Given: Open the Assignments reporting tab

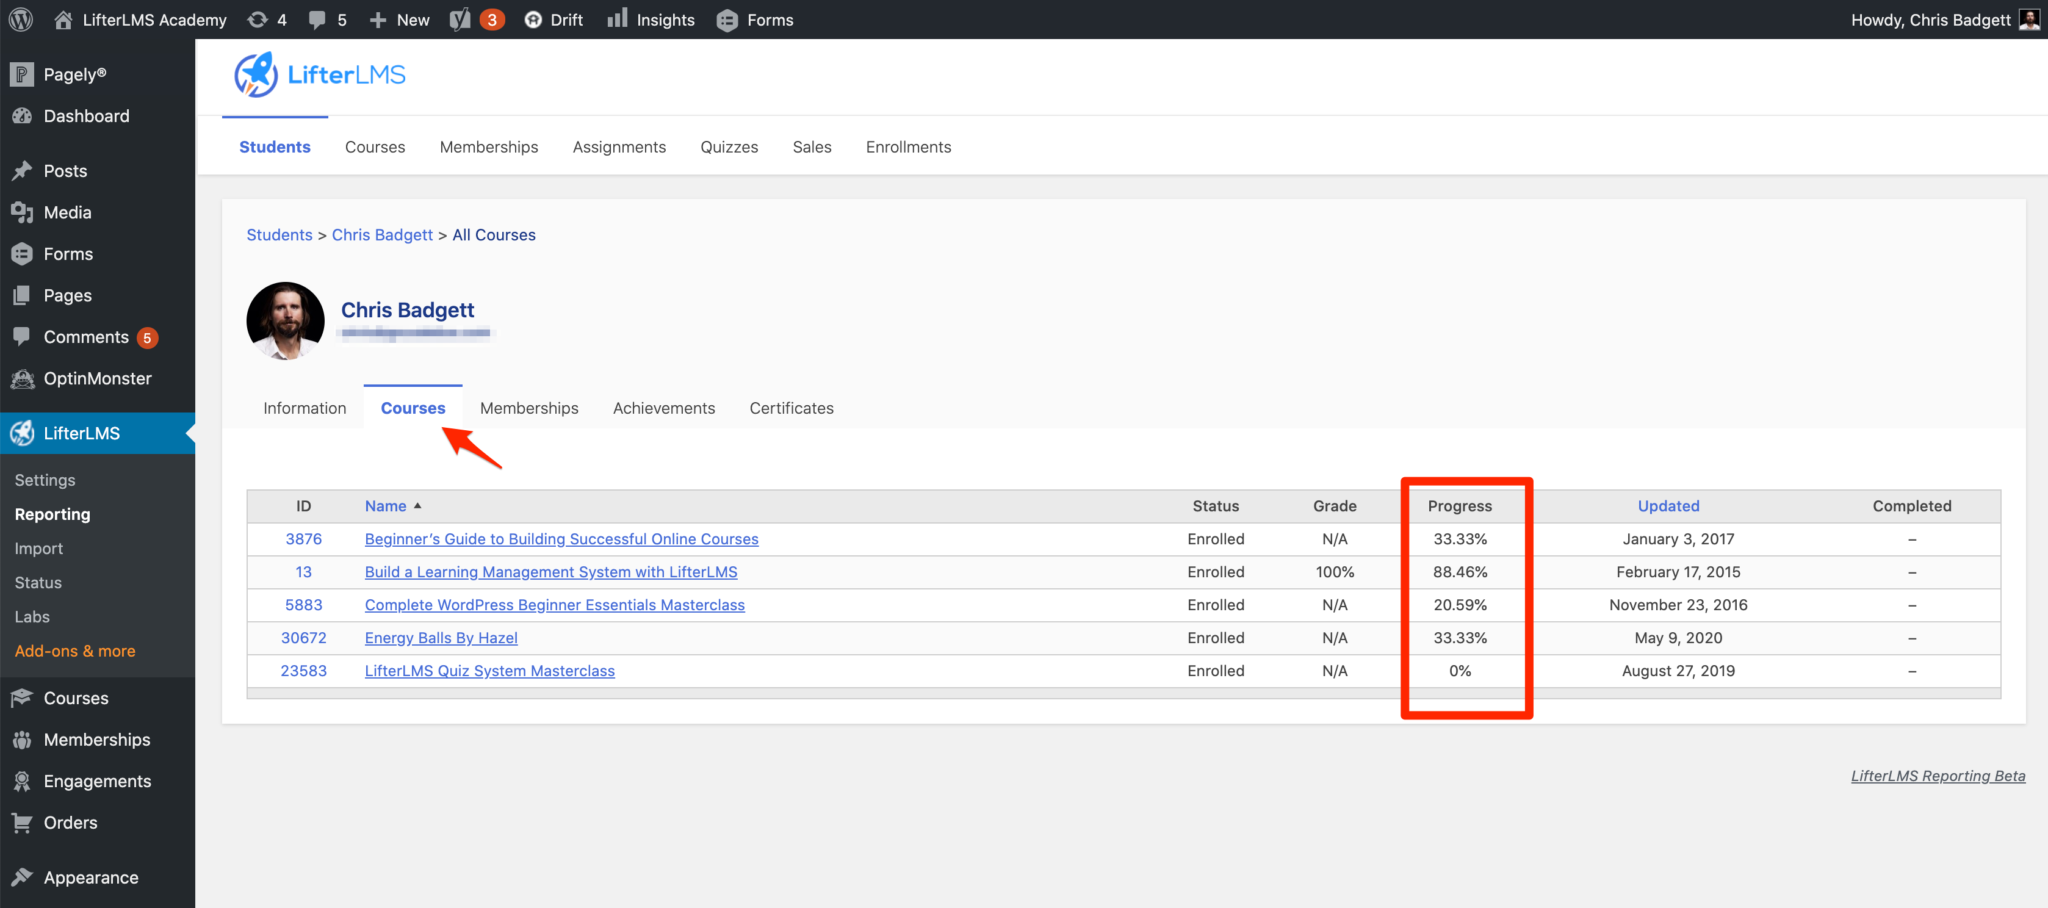Looking at the screenshot, I should [619, 147].
